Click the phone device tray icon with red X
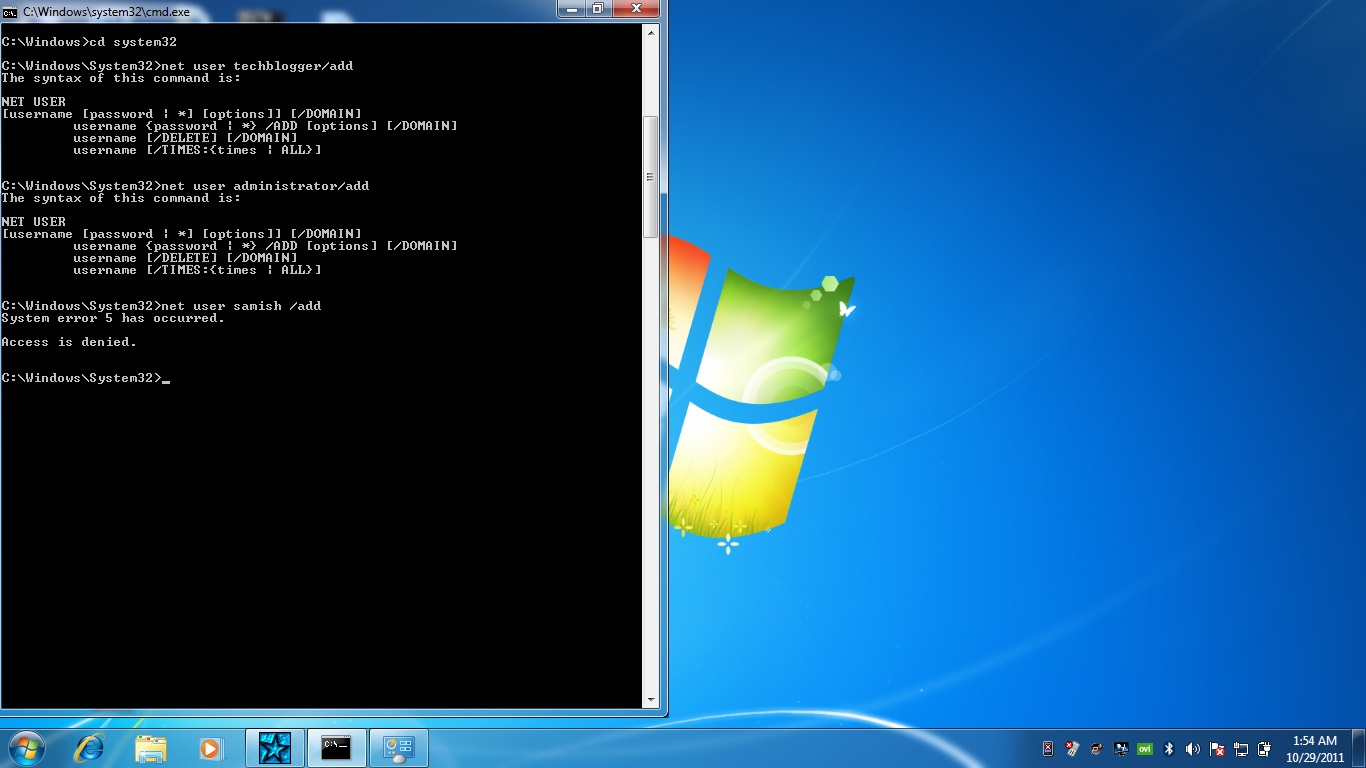Viewport: 1366px width, 768px height. tap(1048, 748)
